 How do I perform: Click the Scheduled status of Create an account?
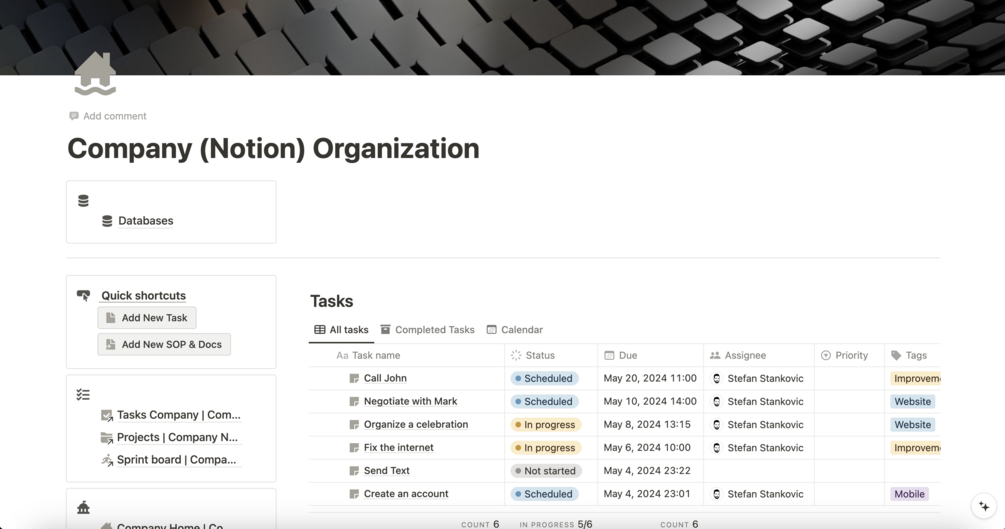(545, 494)
